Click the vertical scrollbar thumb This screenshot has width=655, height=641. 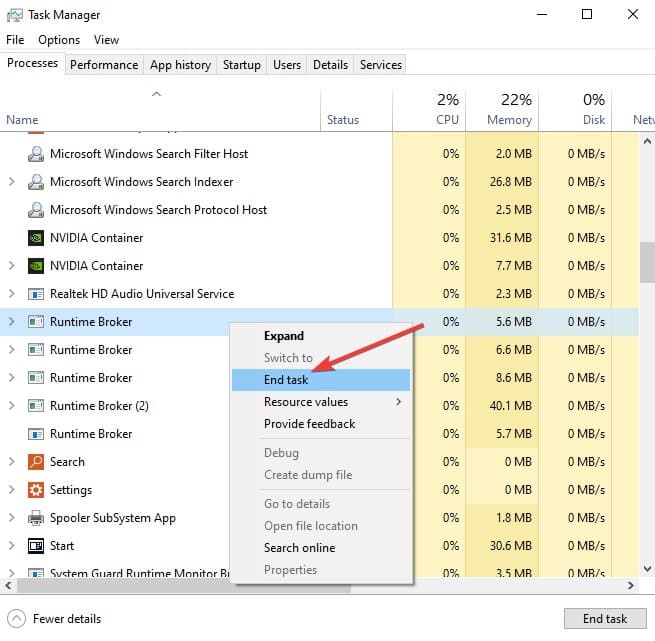[x=647, y=262]
